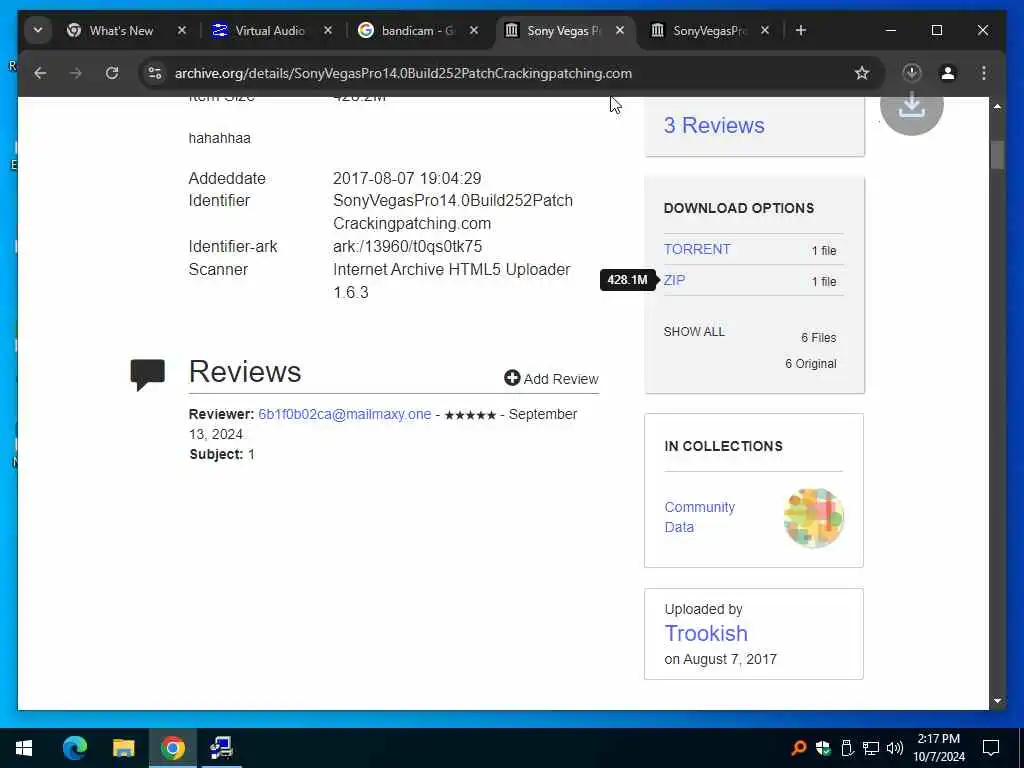Switch to the SonyVegasPro last tab

click(709, 31)
